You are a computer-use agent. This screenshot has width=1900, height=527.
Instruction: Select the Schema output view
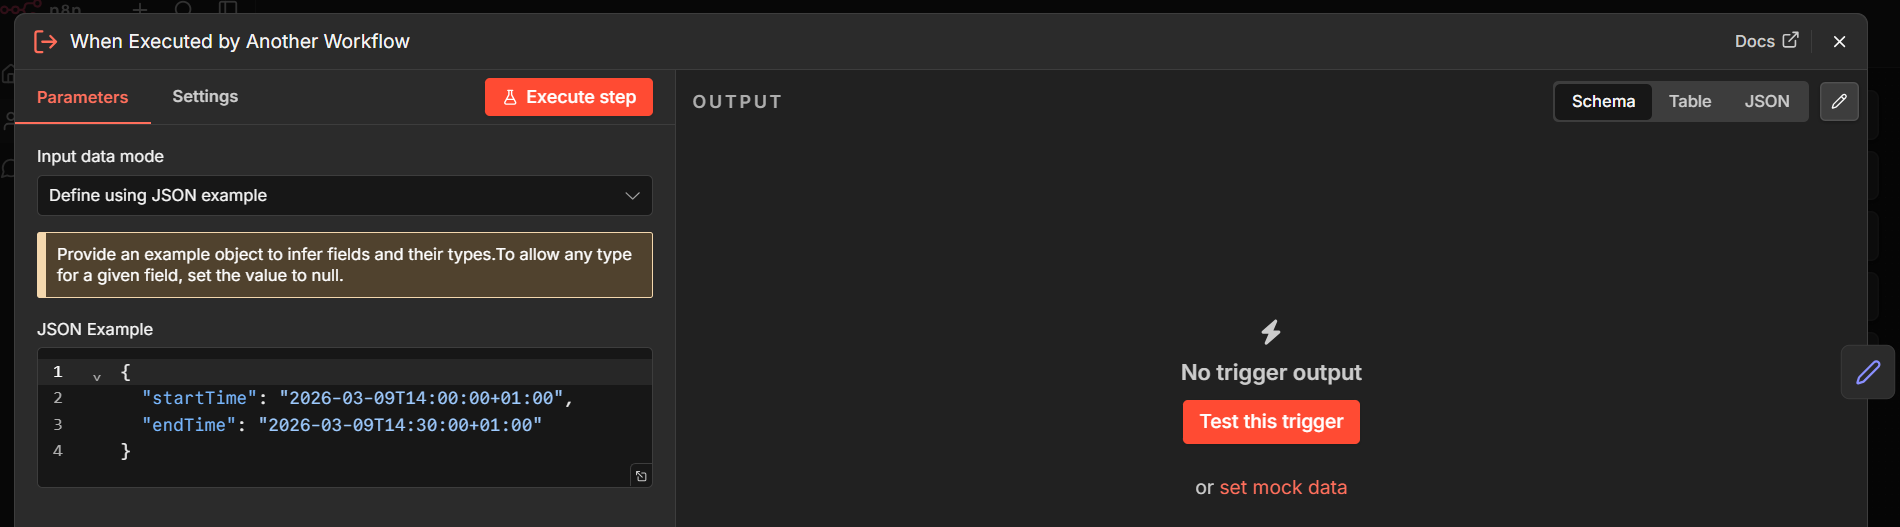click(1602, 101)
